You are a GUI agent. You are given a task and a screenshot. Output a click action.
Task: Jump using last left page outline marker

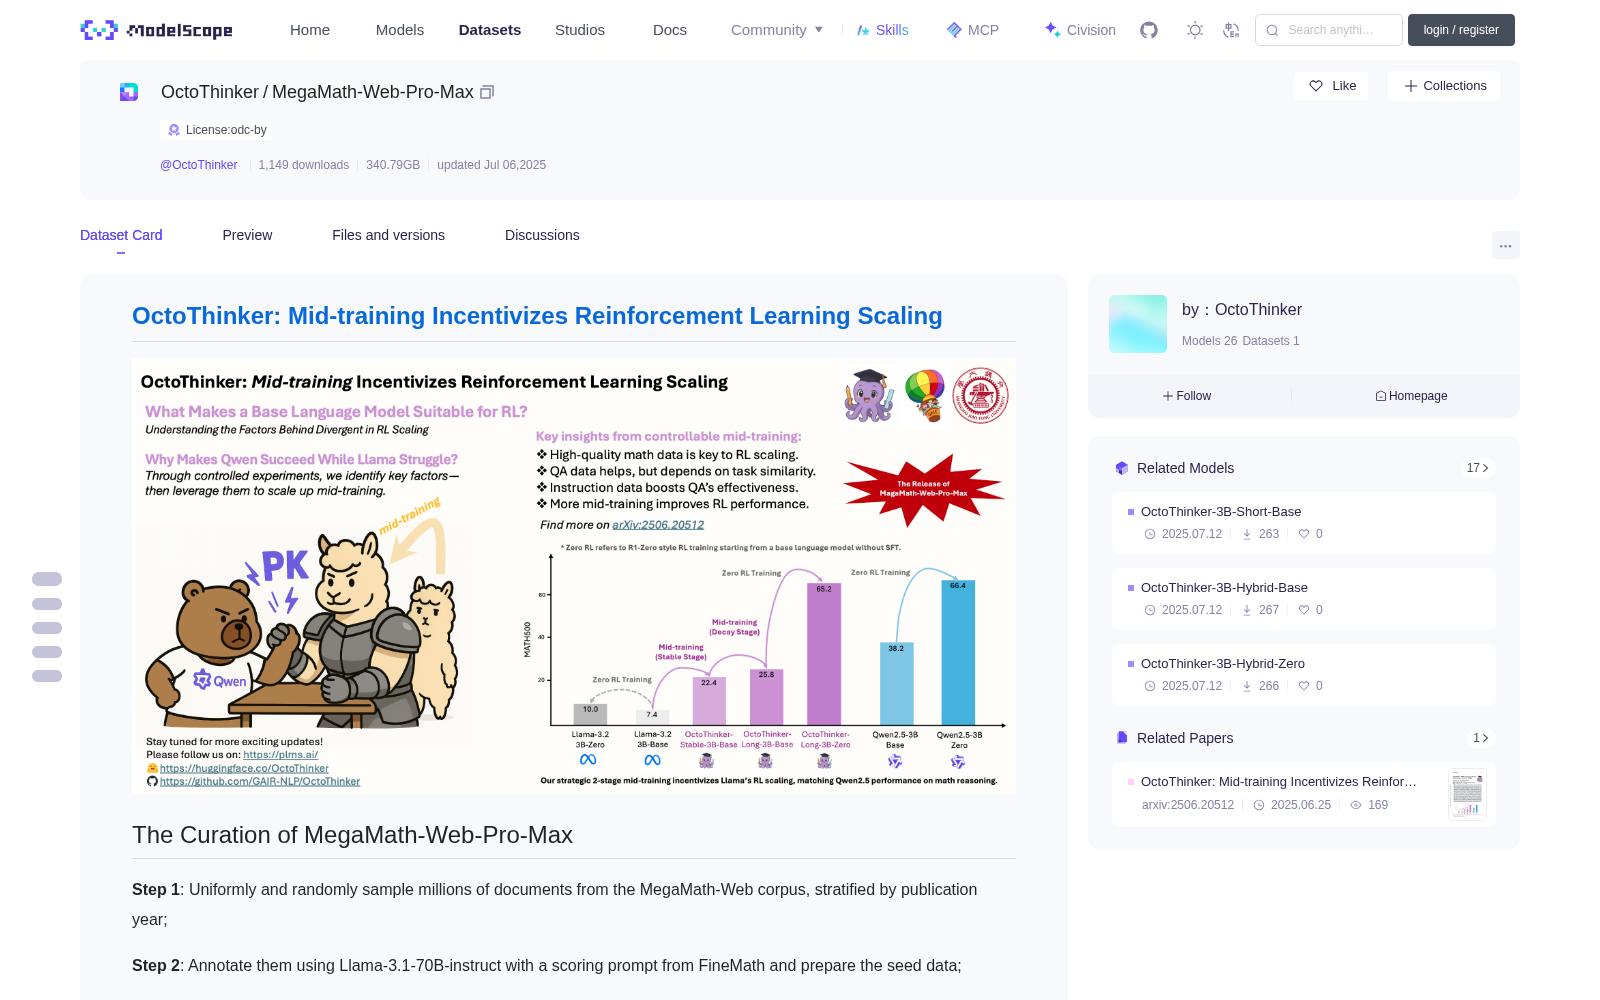(47, 676)
